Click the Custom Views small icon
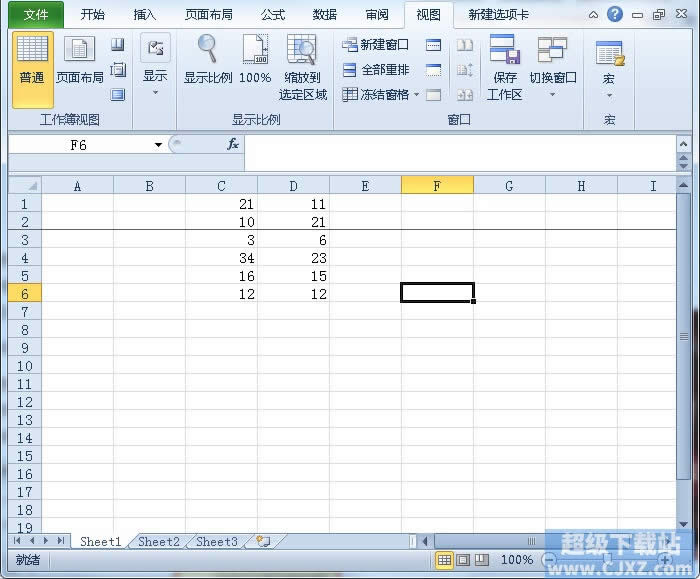 pyautogui.click(x=118, y=70)
